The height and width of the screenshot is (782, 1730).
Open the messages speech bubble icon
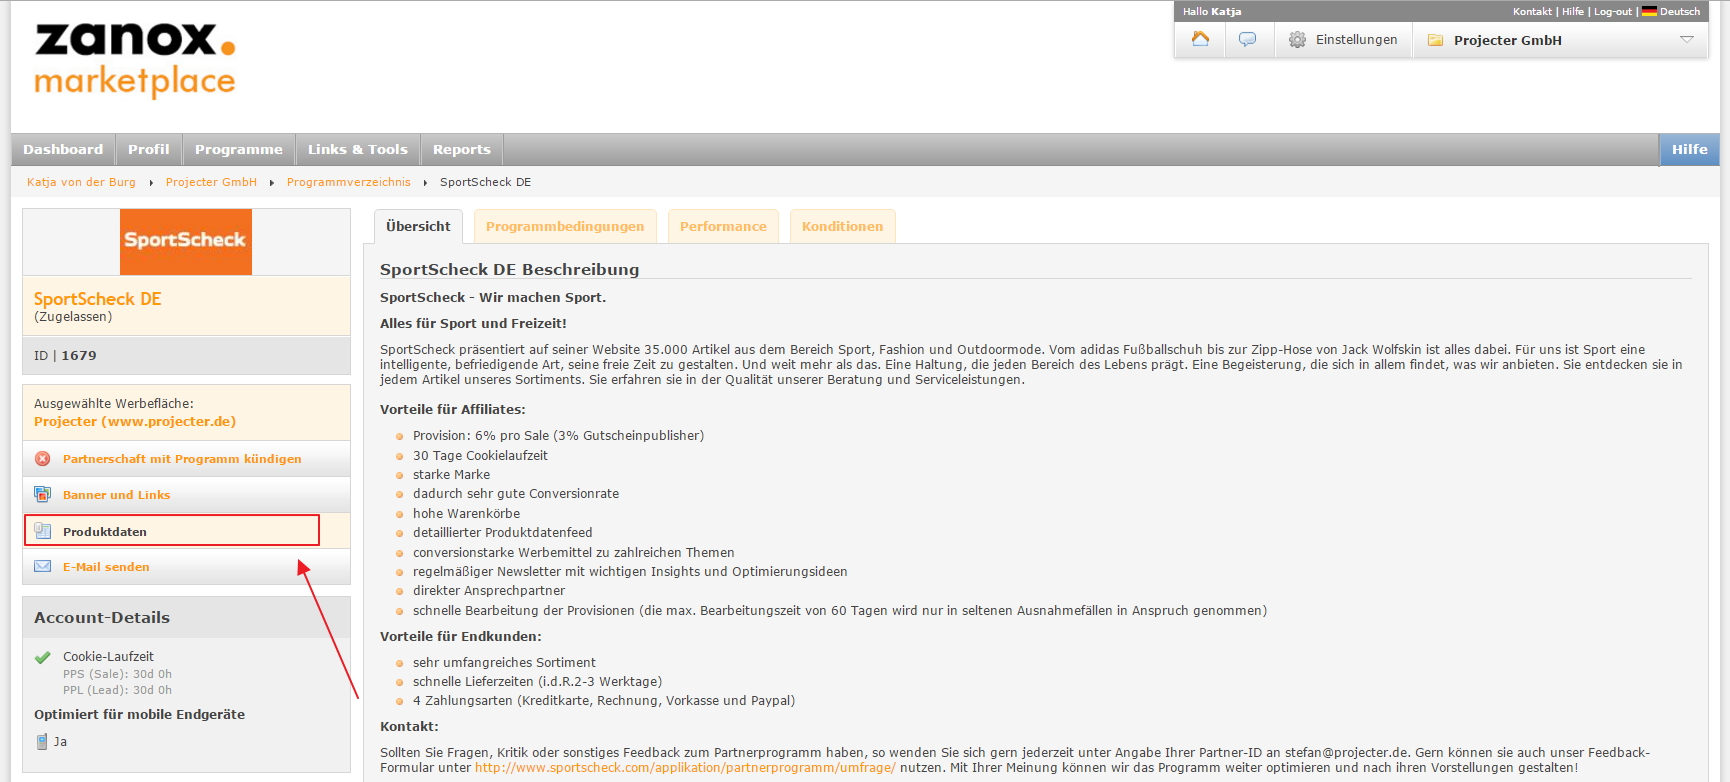pos(1247,39)
